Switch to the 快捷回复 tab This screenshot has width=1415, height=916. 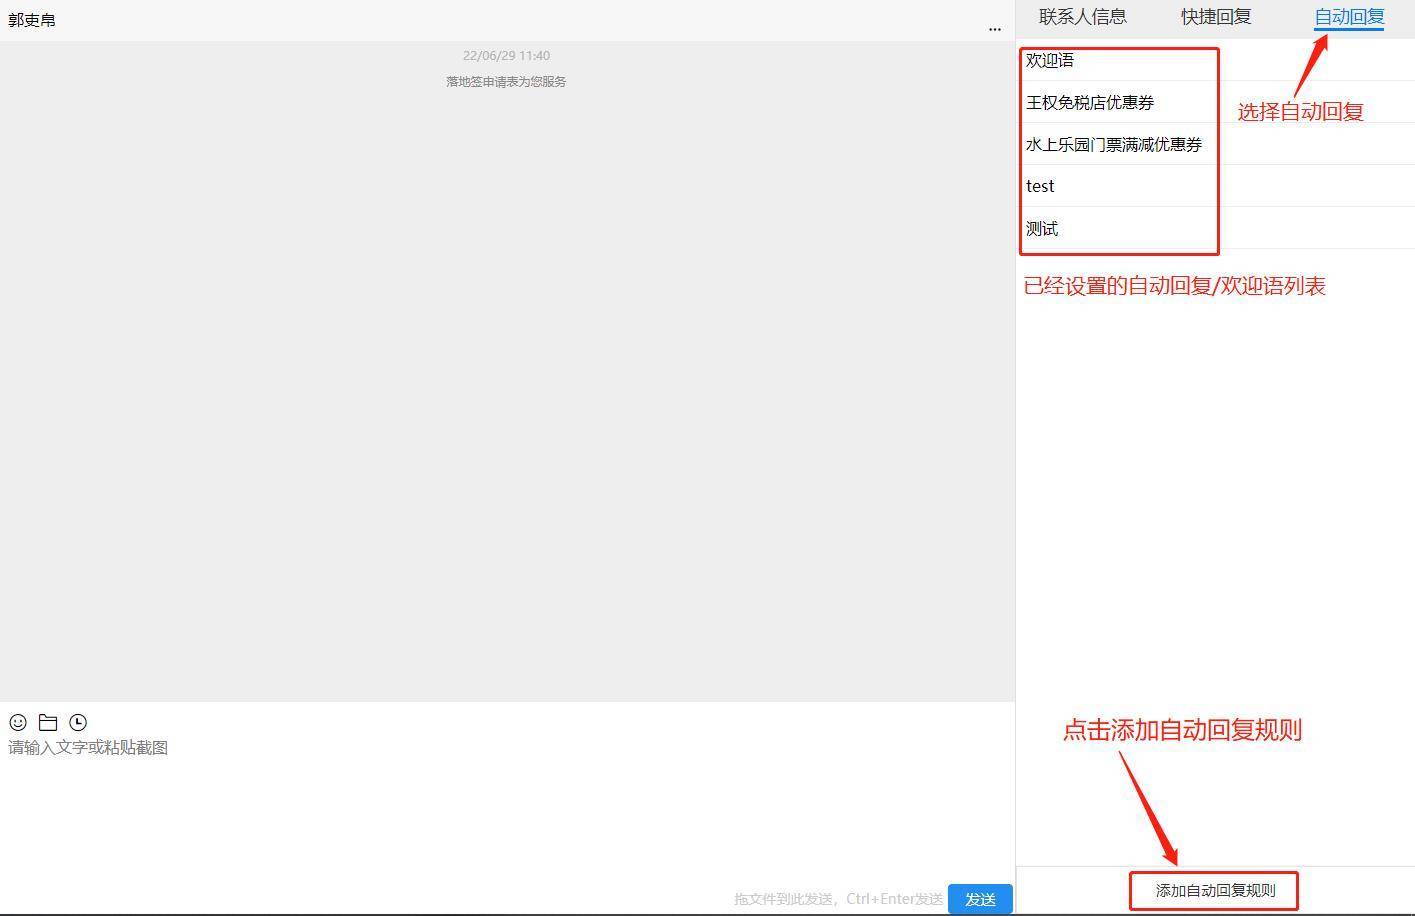click(1215, 16)
